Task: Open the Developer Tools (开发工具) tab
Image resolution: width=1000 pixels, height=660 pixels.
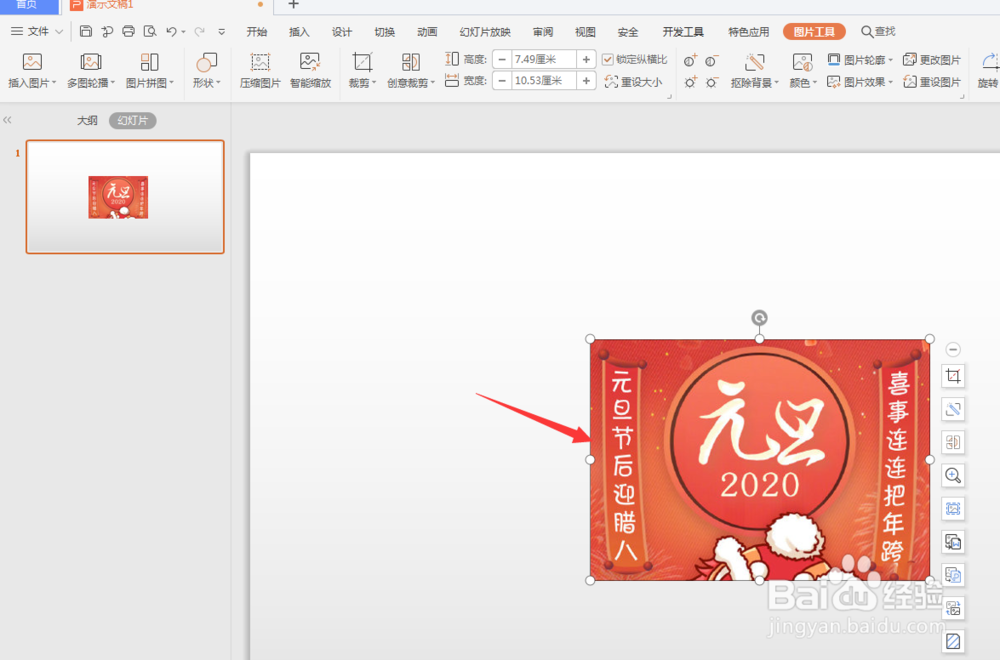Action: pos(682,32)
